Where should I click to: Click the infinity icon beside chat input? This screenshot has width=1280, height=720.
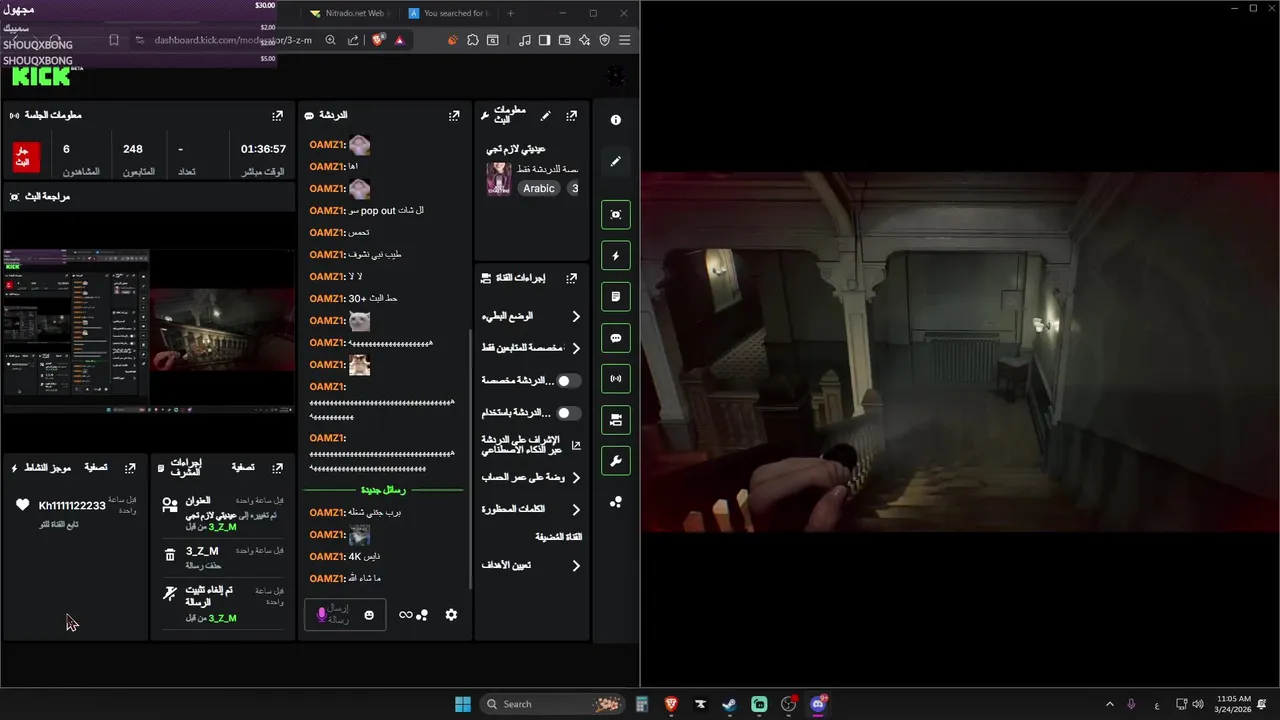[406, 615]
